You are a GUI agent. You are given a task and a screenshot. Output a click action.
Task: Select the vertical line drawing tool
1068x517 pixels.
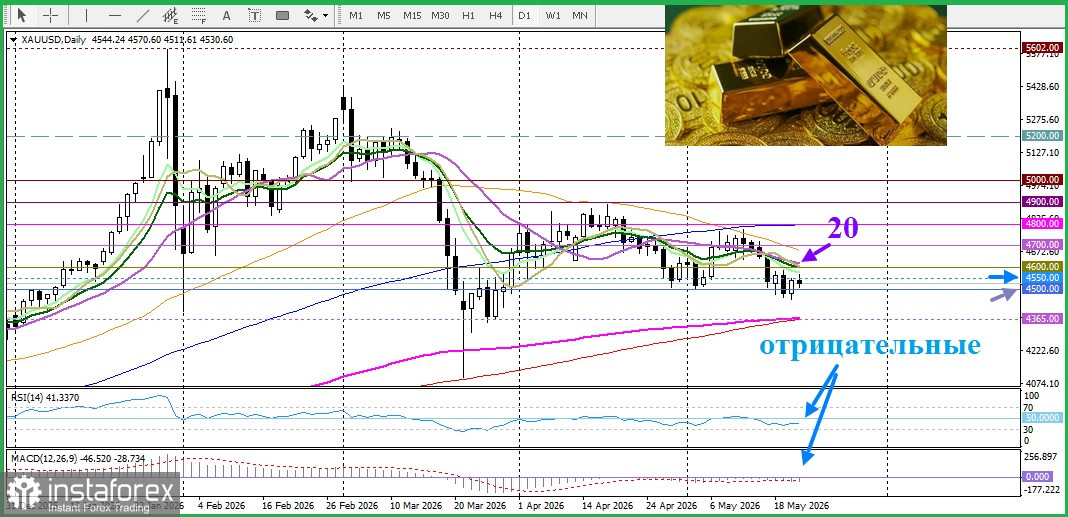pos(87,15)
